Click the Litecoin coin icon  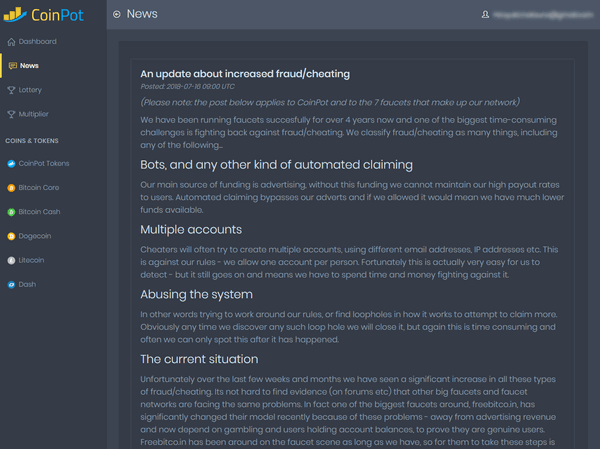(x=11, y=261)
